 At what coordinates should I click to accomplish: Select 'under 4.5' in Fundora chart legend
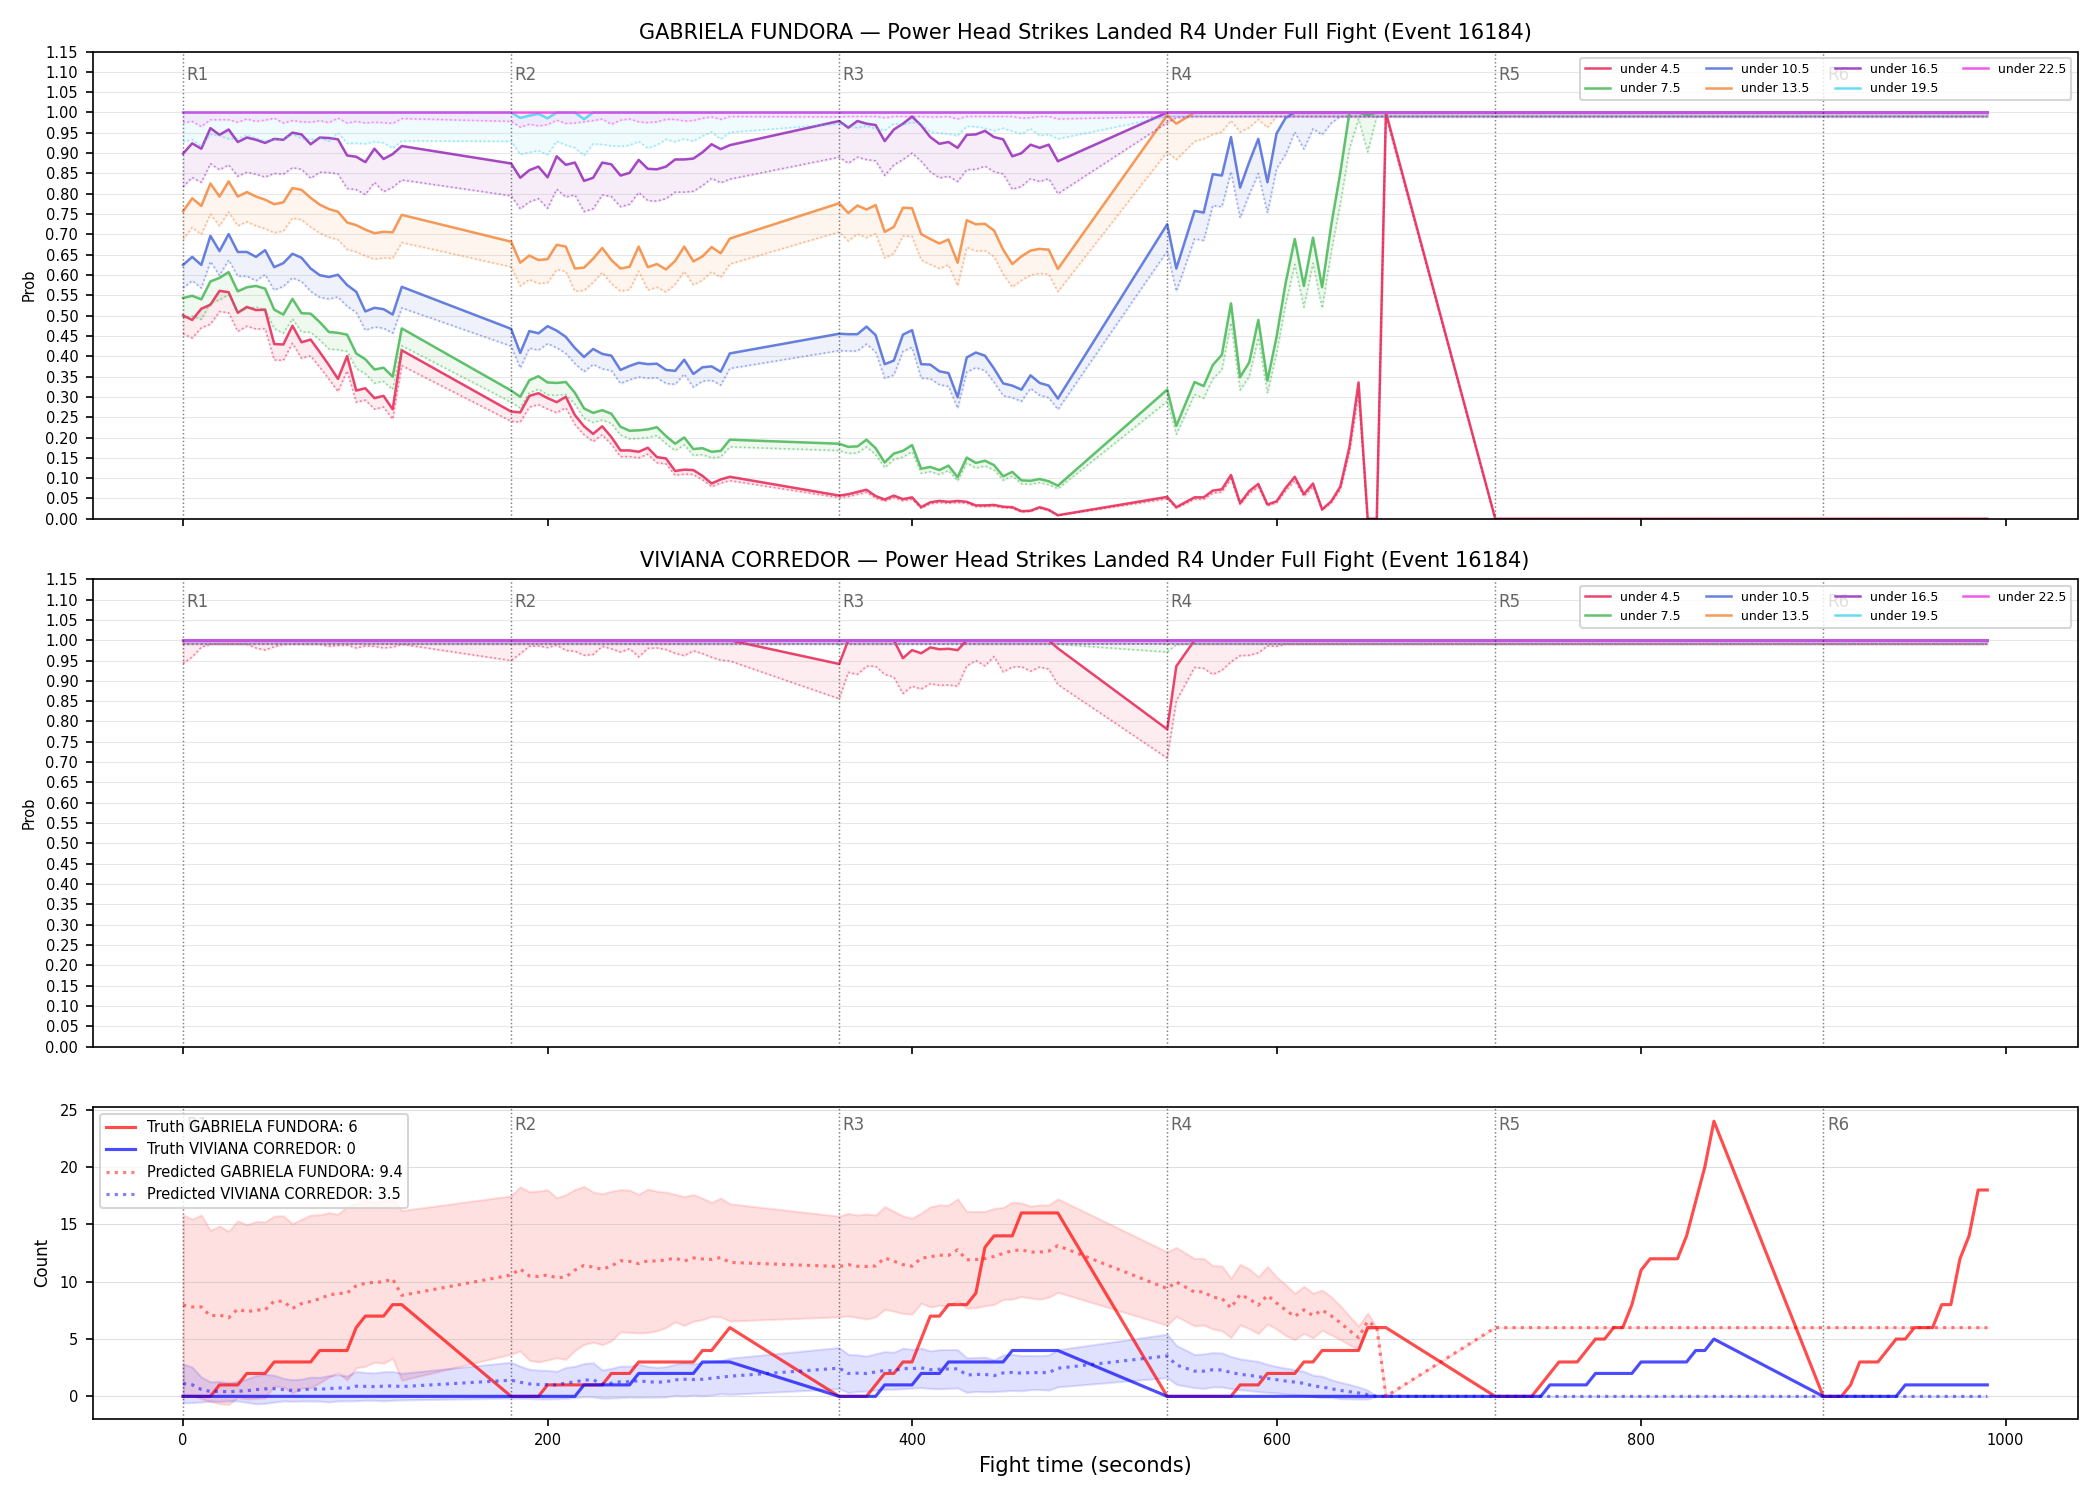(1633, 69)
